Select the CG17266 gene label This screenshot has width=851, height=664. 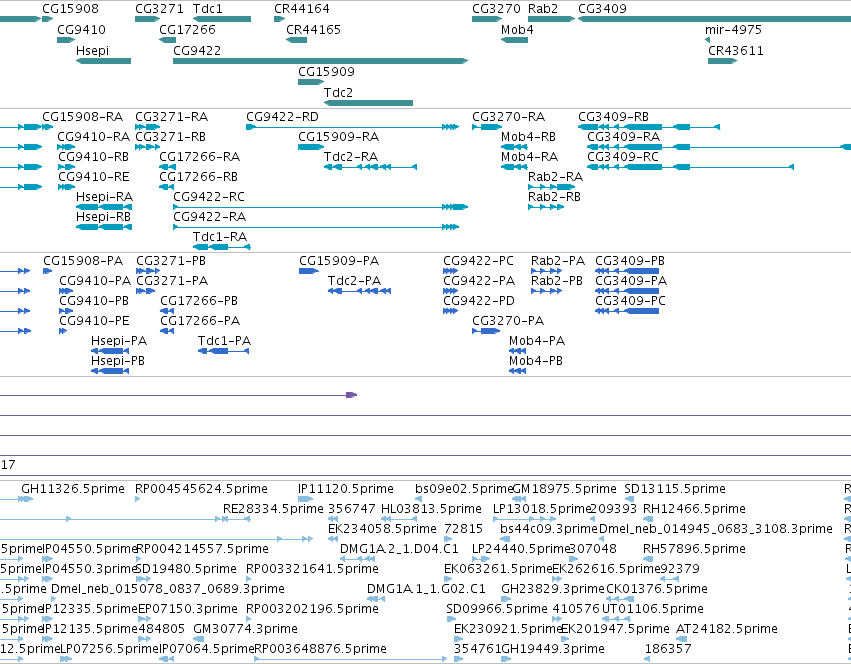(x=187, y=30)
